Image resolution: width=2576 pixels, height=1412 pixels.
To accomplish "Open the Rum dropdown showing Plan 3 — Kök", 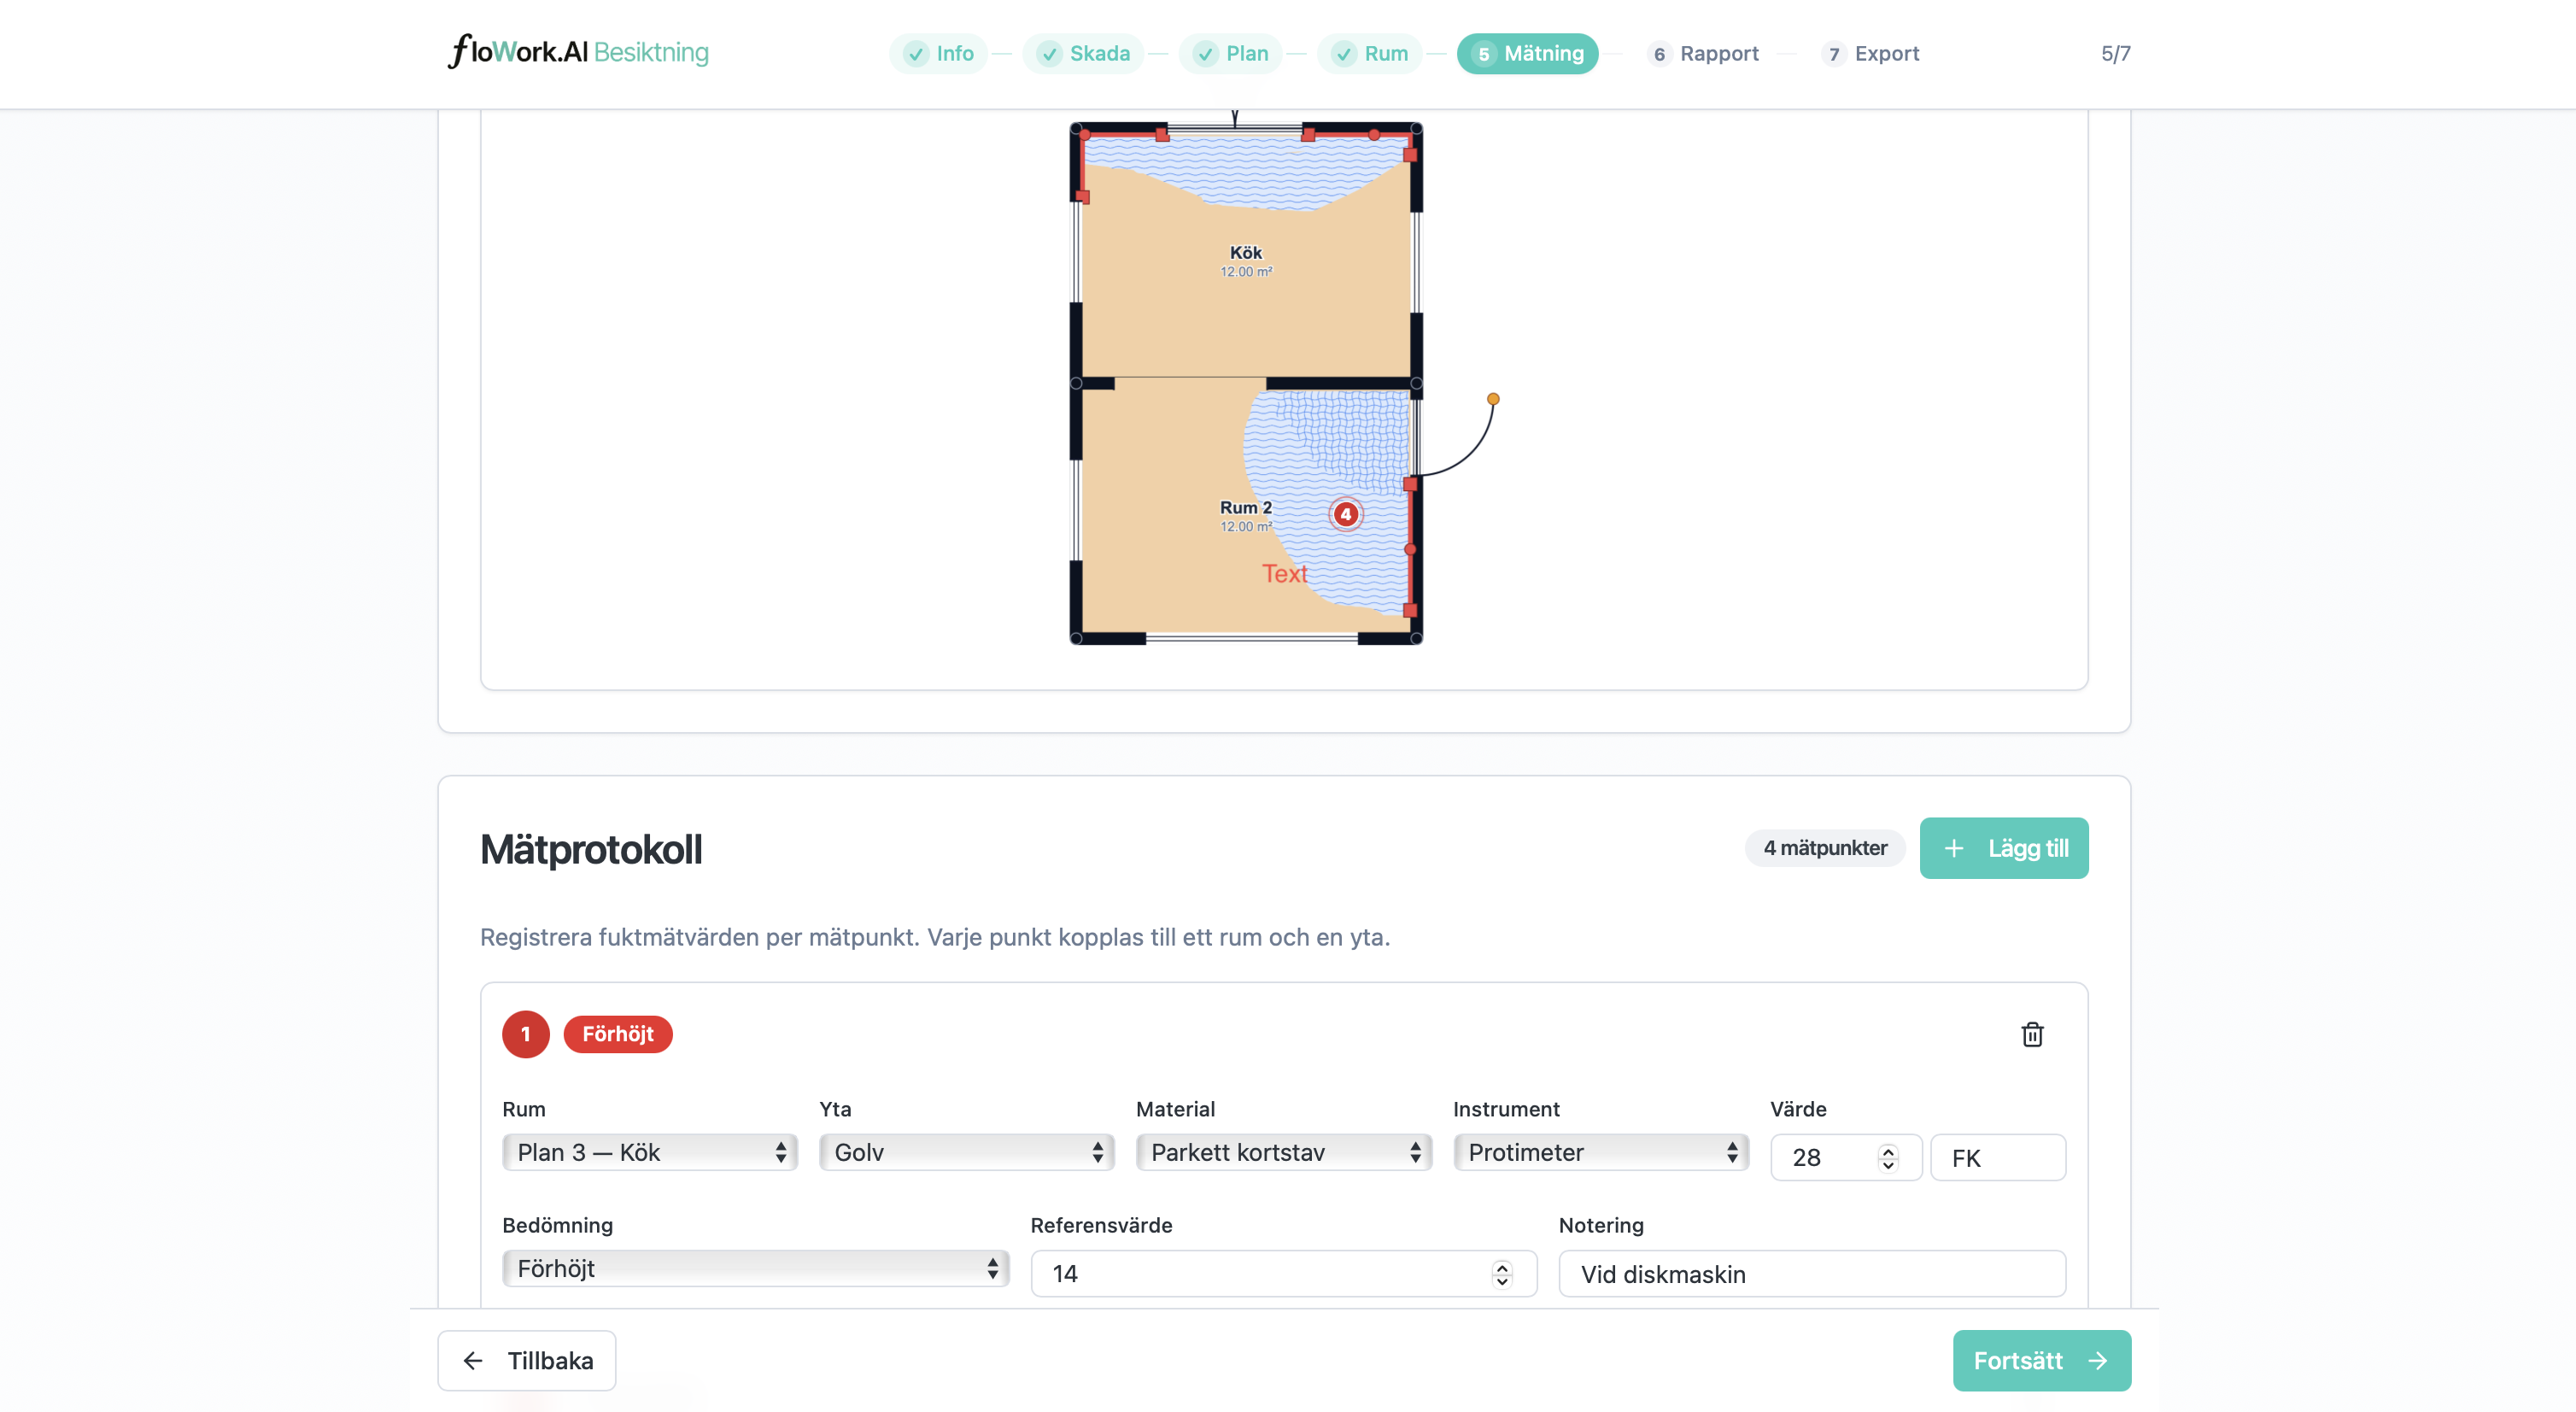I will click(650, 1152).
